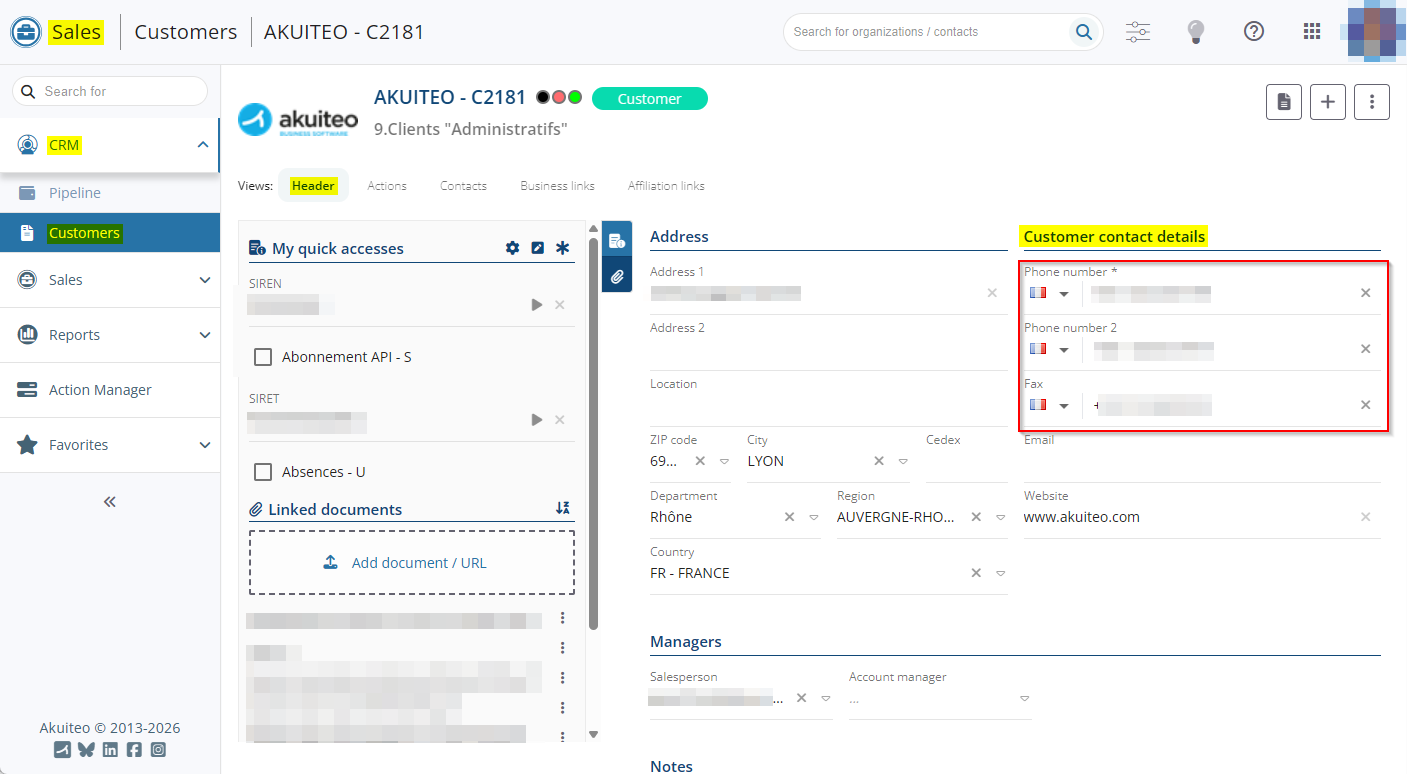
Task: Tick the Absences - U checkbox
Action: [263, 472]
